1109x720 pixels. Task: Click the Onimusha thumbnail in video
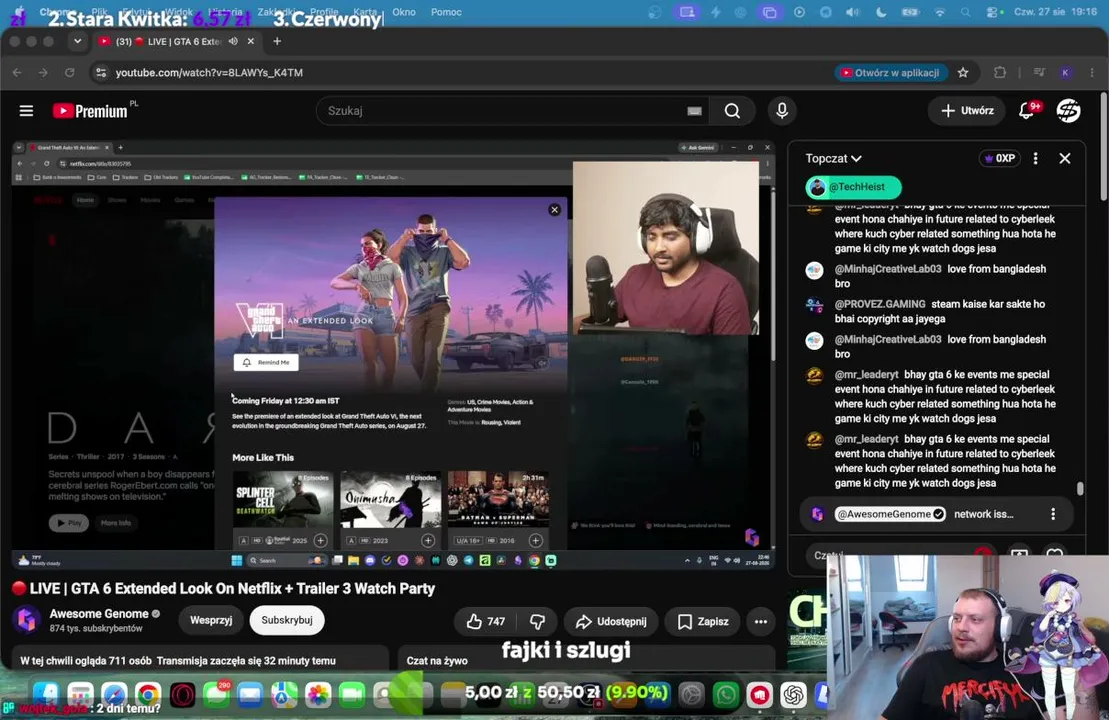[x=390, y=499]
